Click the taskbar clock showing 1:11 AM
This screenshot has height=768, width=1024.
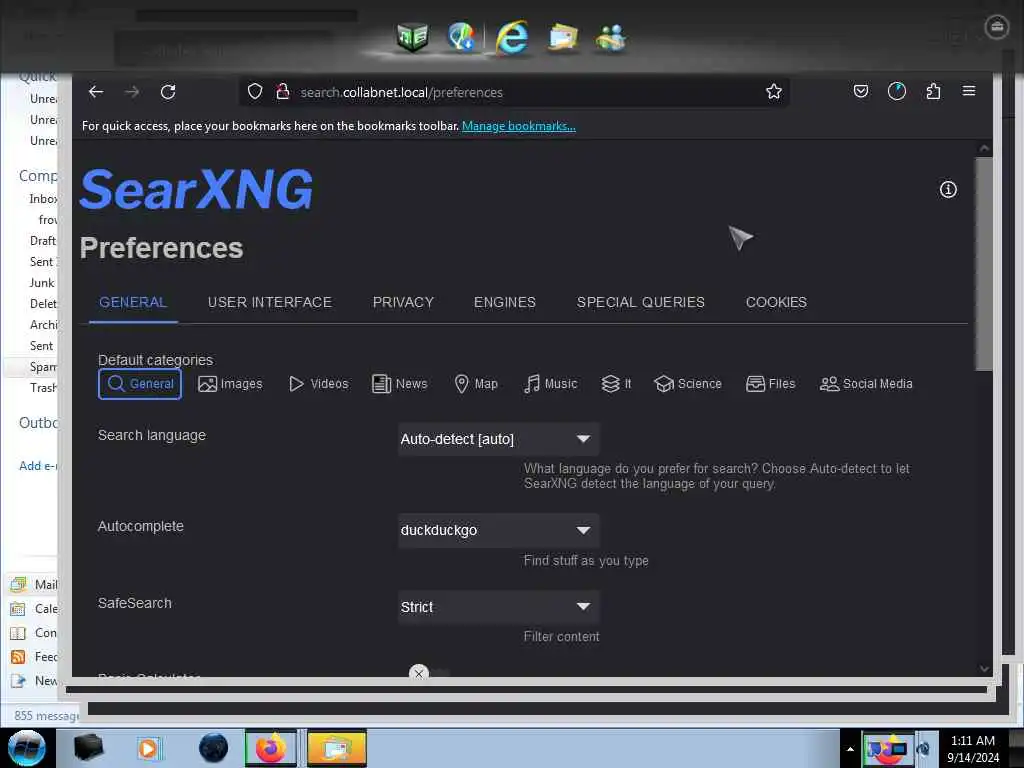click(x=973, y=749)
